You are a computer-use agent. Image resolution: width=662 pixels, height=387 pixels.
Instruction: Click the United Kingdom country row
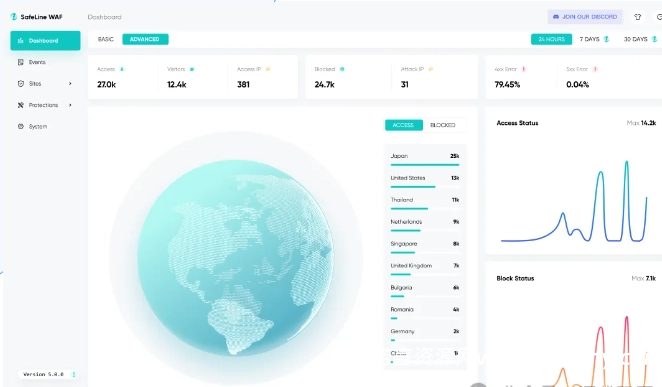pos(425,269)
